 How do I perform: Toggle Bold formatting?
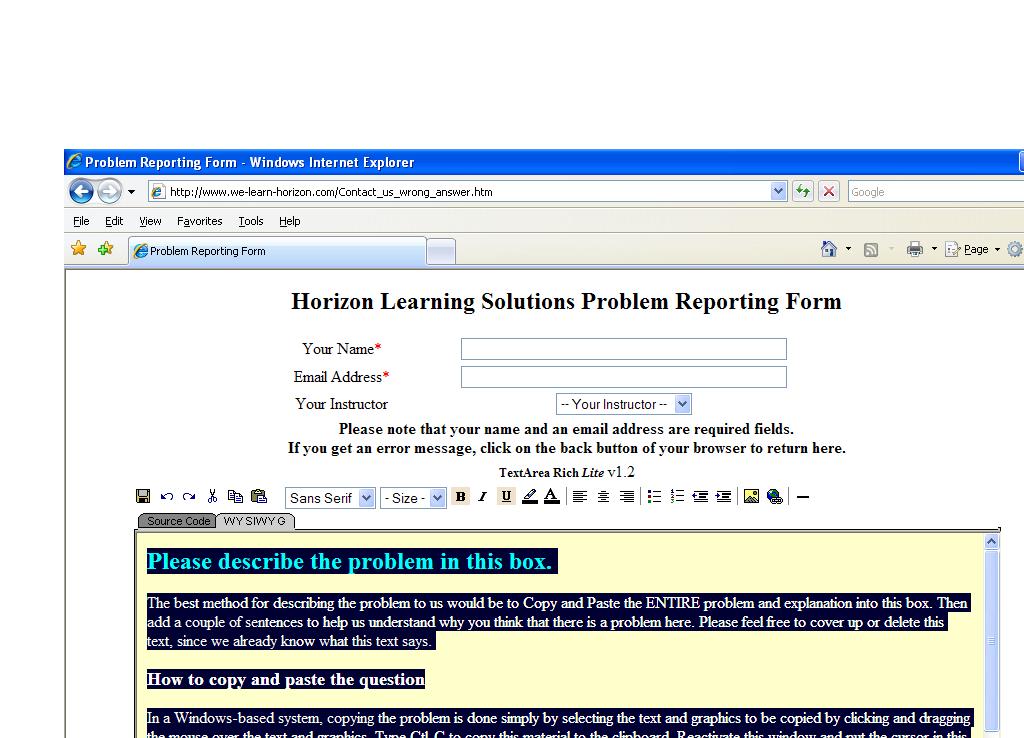(460, 496)
